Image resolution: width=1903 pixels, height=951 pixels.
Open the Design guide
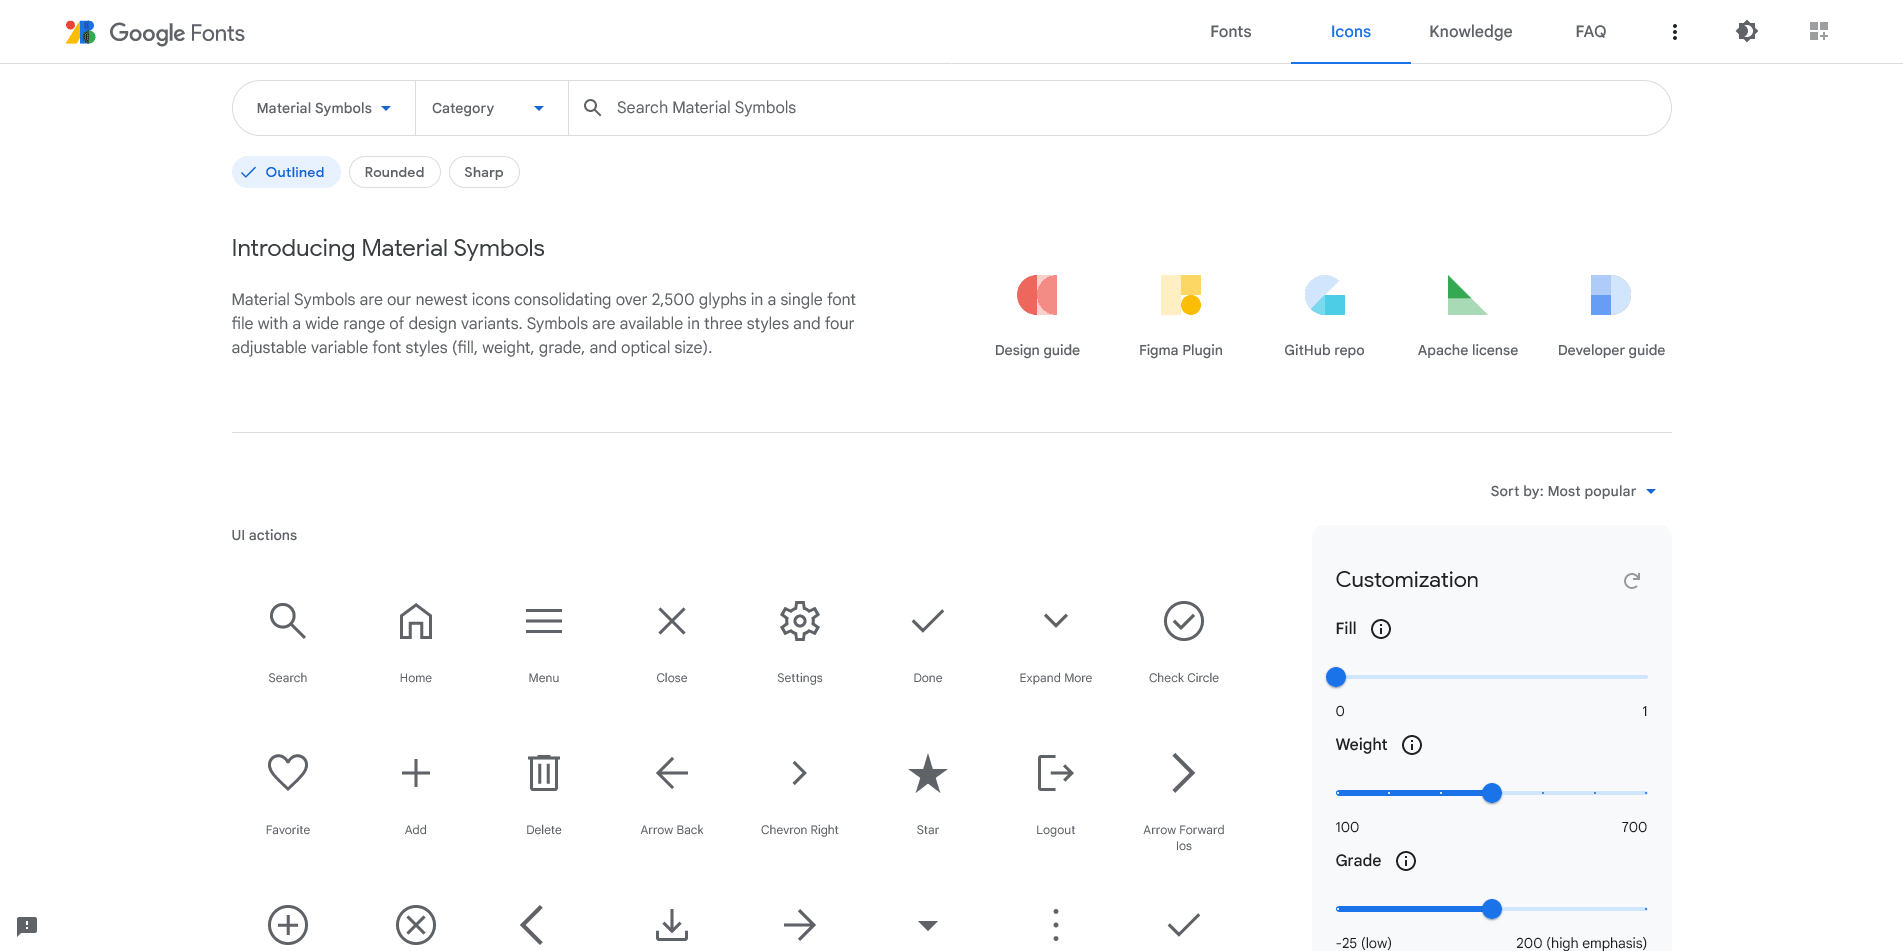click(x=1036, y=315)
